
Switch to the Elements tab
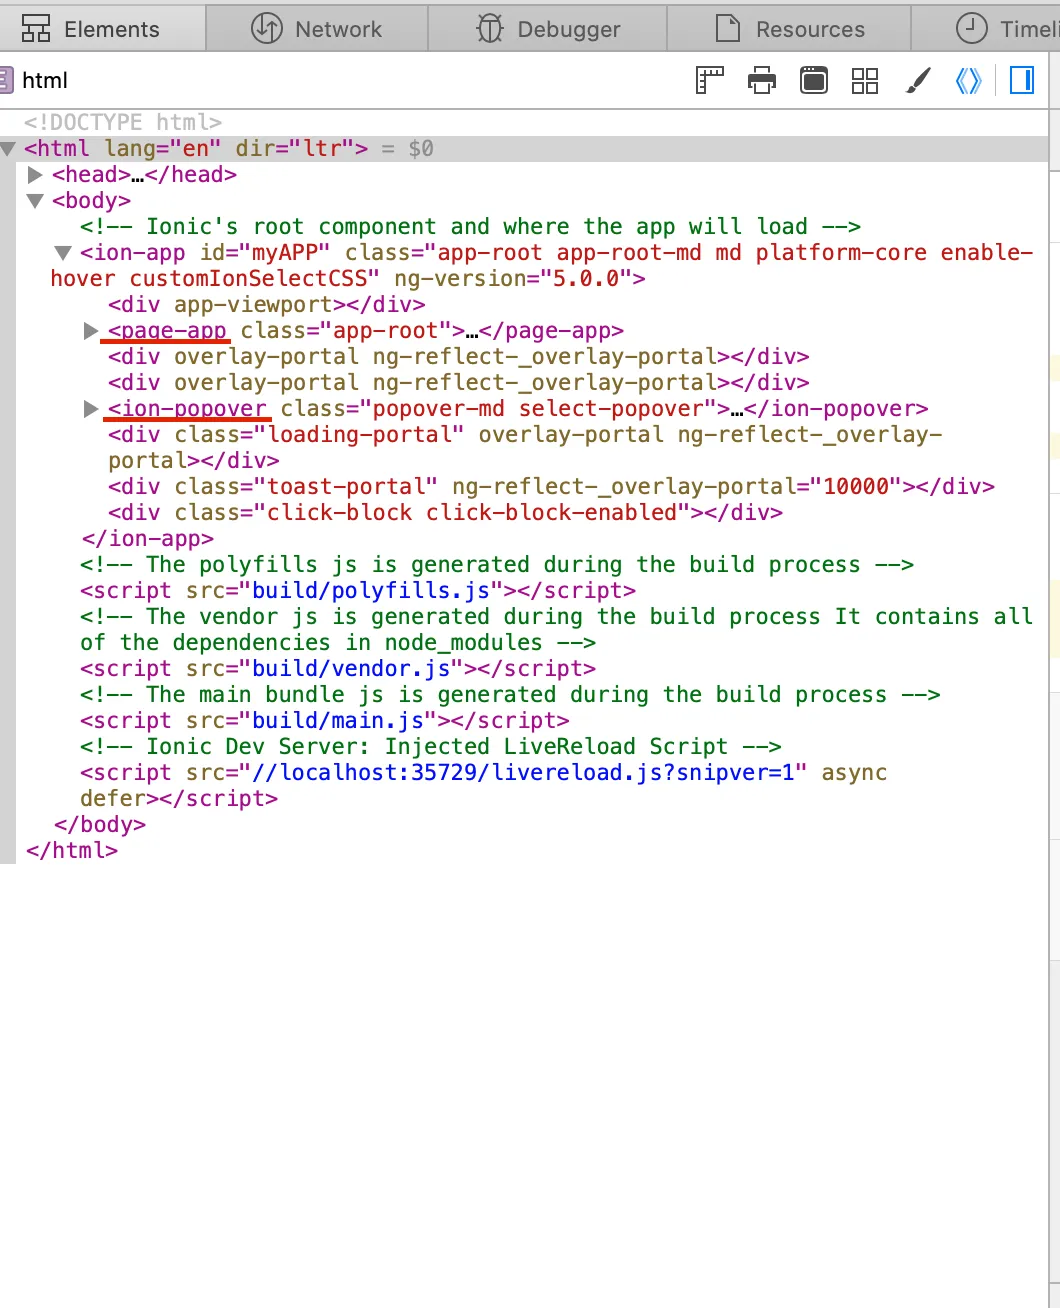(x=102, y=29)
